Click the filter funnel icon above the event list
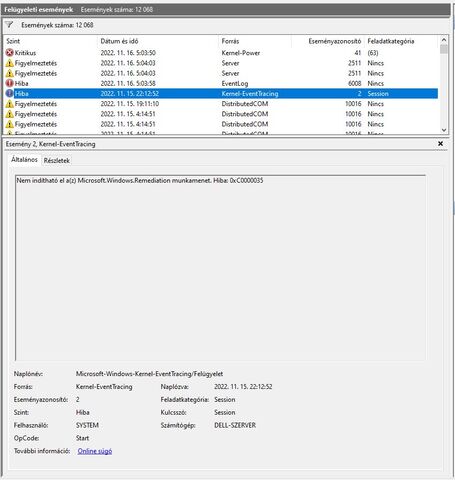The height and width of the screenshot is (480, 455). click(x=9, y=25)
